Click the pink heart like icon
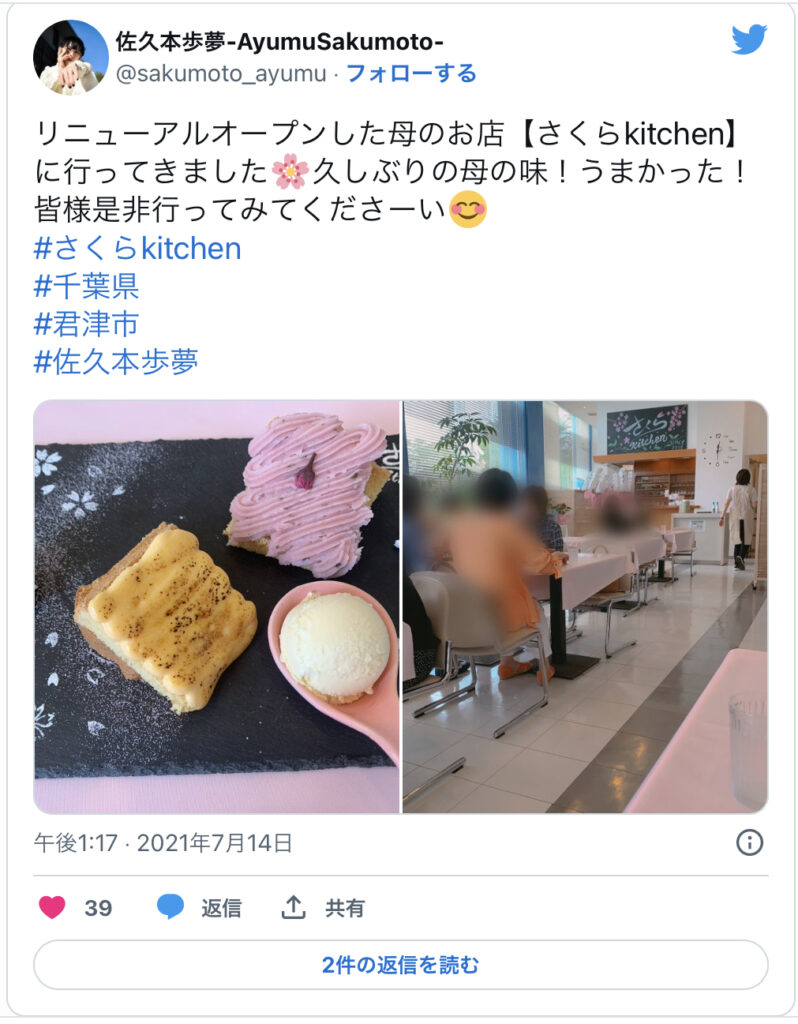This screenshot has width=798, height=1024. tap(52, 907)
